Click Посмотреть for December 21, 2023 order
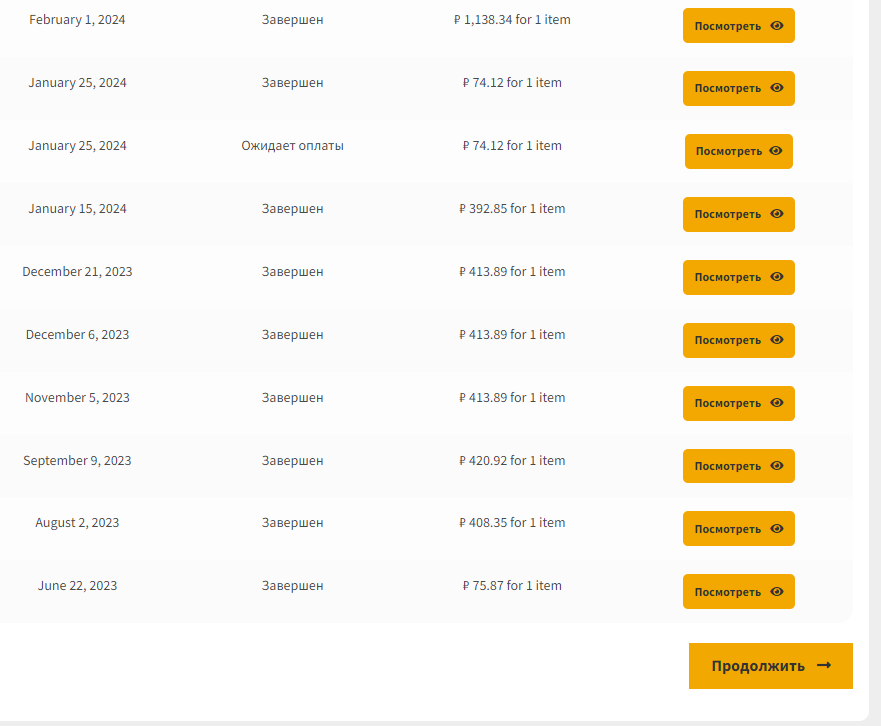This screenshot has height=726, width=881. 738,277
